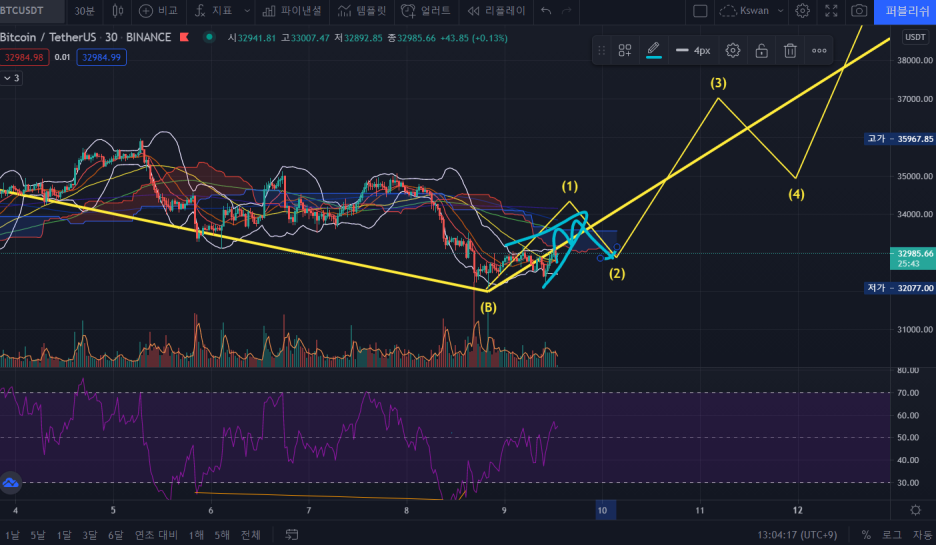Select the 1해 time range
Image resolution: width=936 pixels, height=545 pixels.
pos(196,535)
